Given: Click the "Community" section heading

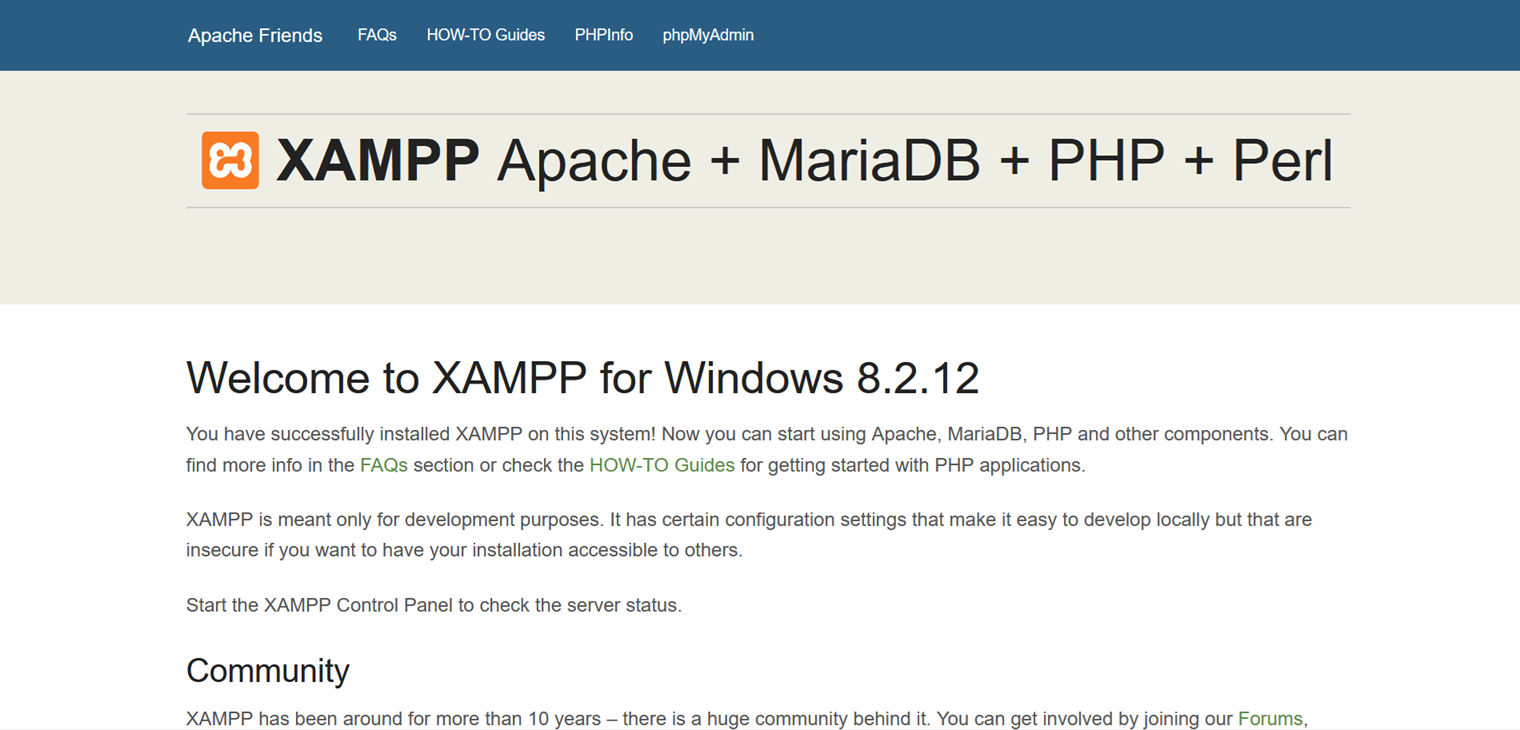Looking at the screenshot, I should click(x=268, y=670).
